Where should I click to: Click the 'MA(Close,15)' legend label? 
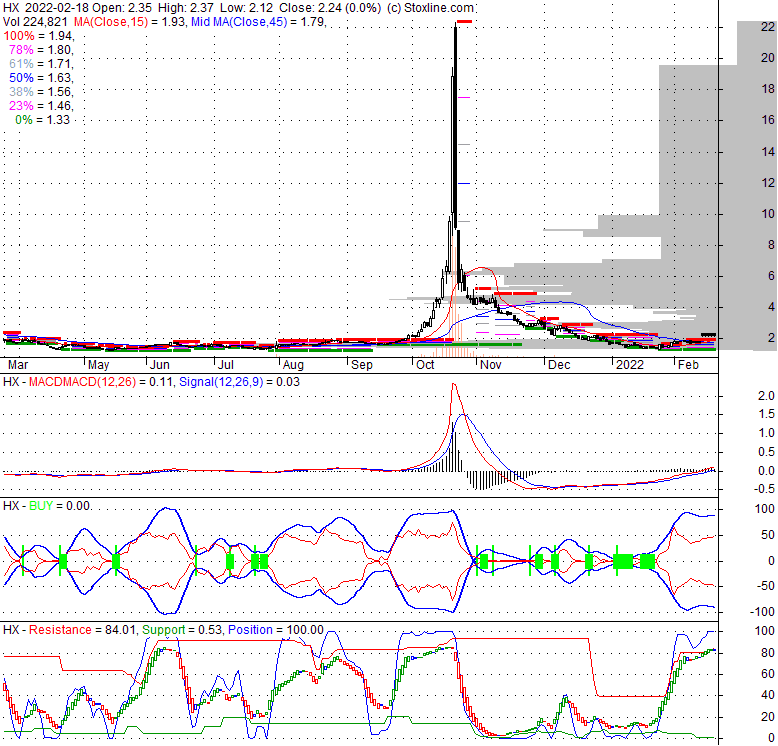click(111, 22)
